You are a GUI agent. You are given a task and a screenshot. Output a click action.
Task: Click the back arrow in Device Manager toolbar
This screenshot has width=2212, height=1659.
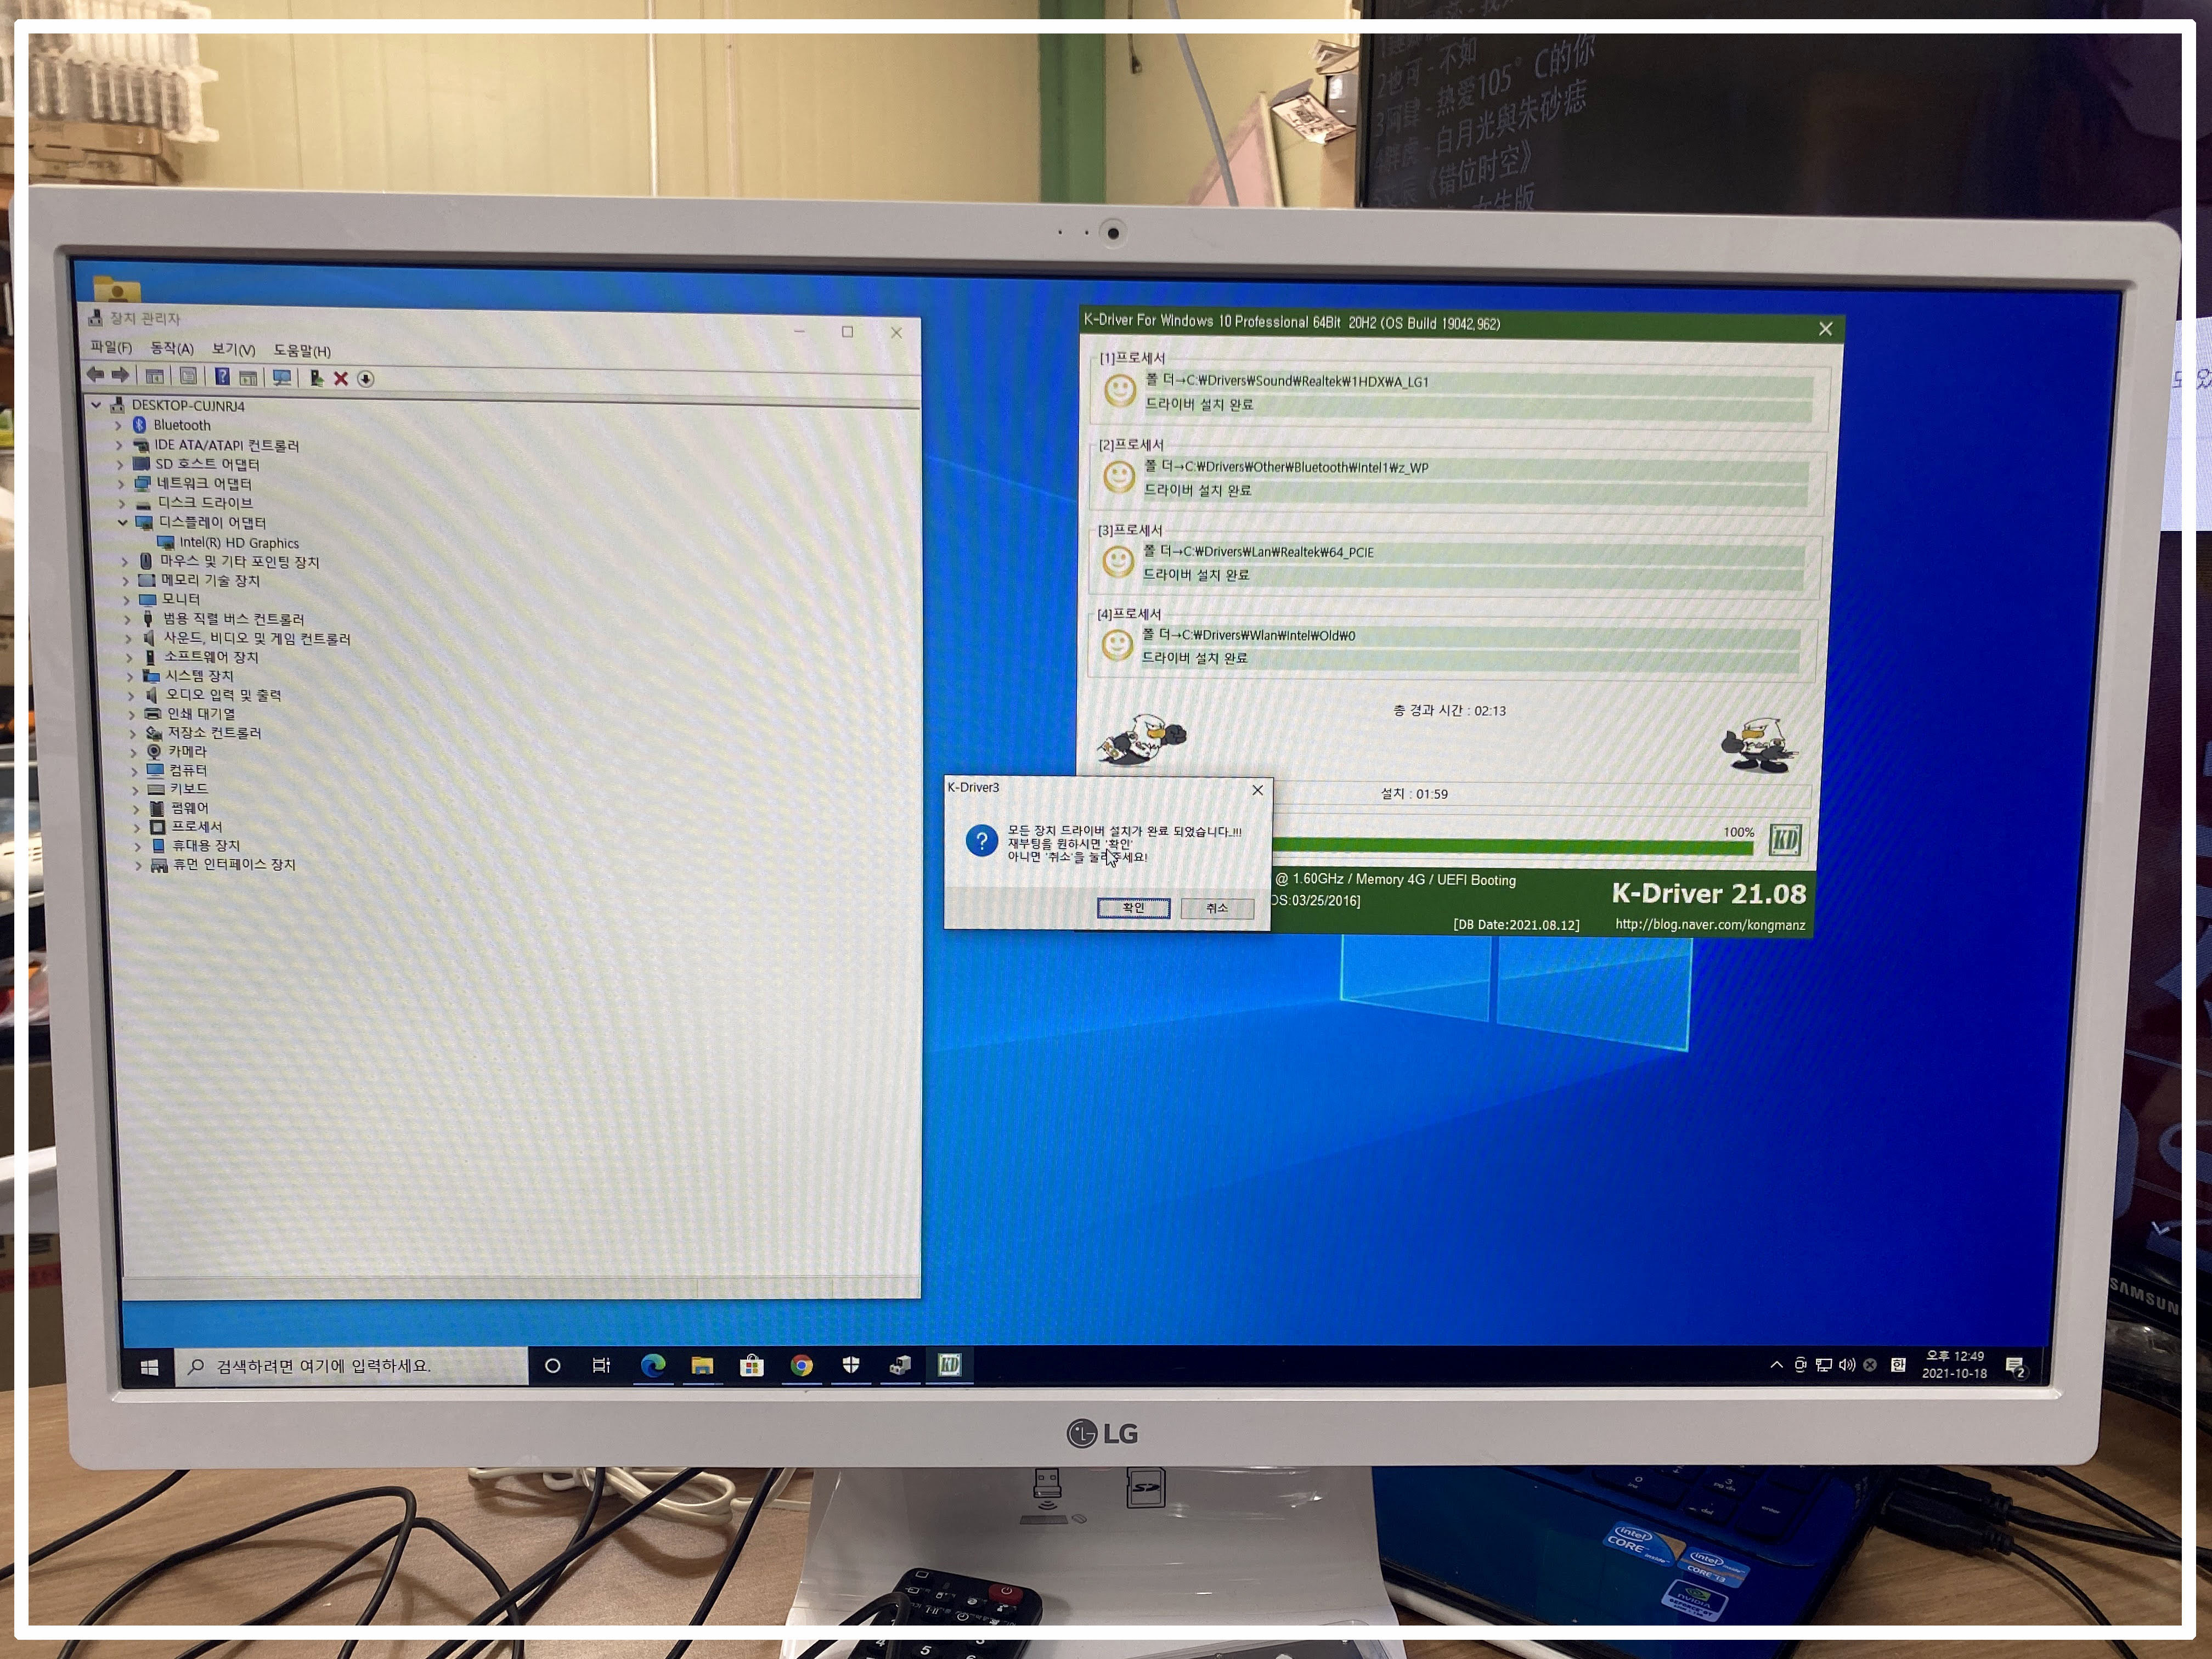[95, 375]
